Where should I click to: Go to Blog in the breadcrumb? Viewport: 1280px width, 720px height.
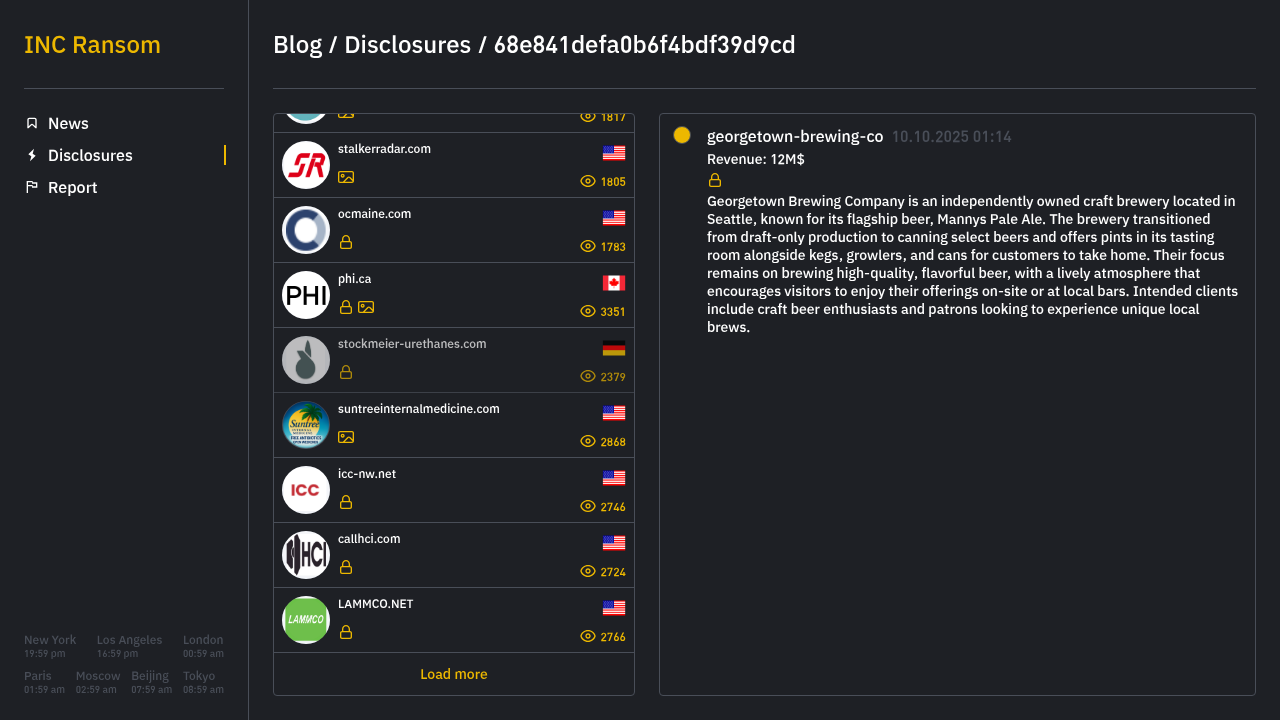pyautogui.click(x=298, y=45)
